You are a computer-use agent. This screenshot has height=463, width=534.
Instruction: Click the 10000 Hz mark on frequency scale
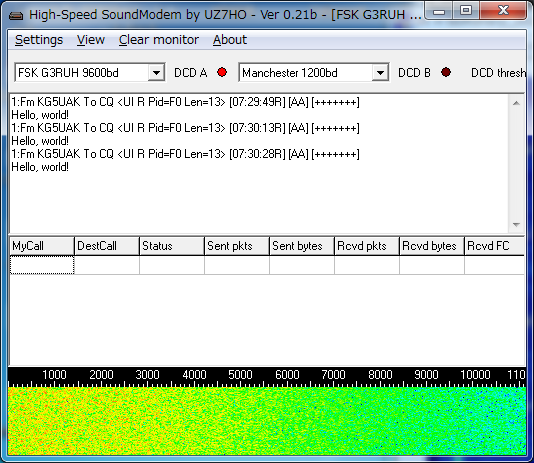[x=475, y=375]
